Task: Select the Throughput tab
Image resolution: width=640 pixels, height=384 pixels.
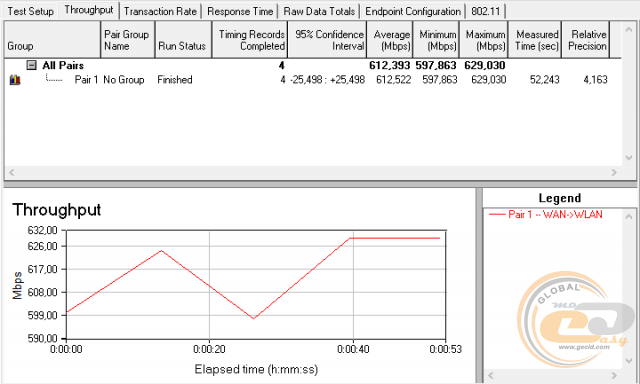Action: point(89,10)
